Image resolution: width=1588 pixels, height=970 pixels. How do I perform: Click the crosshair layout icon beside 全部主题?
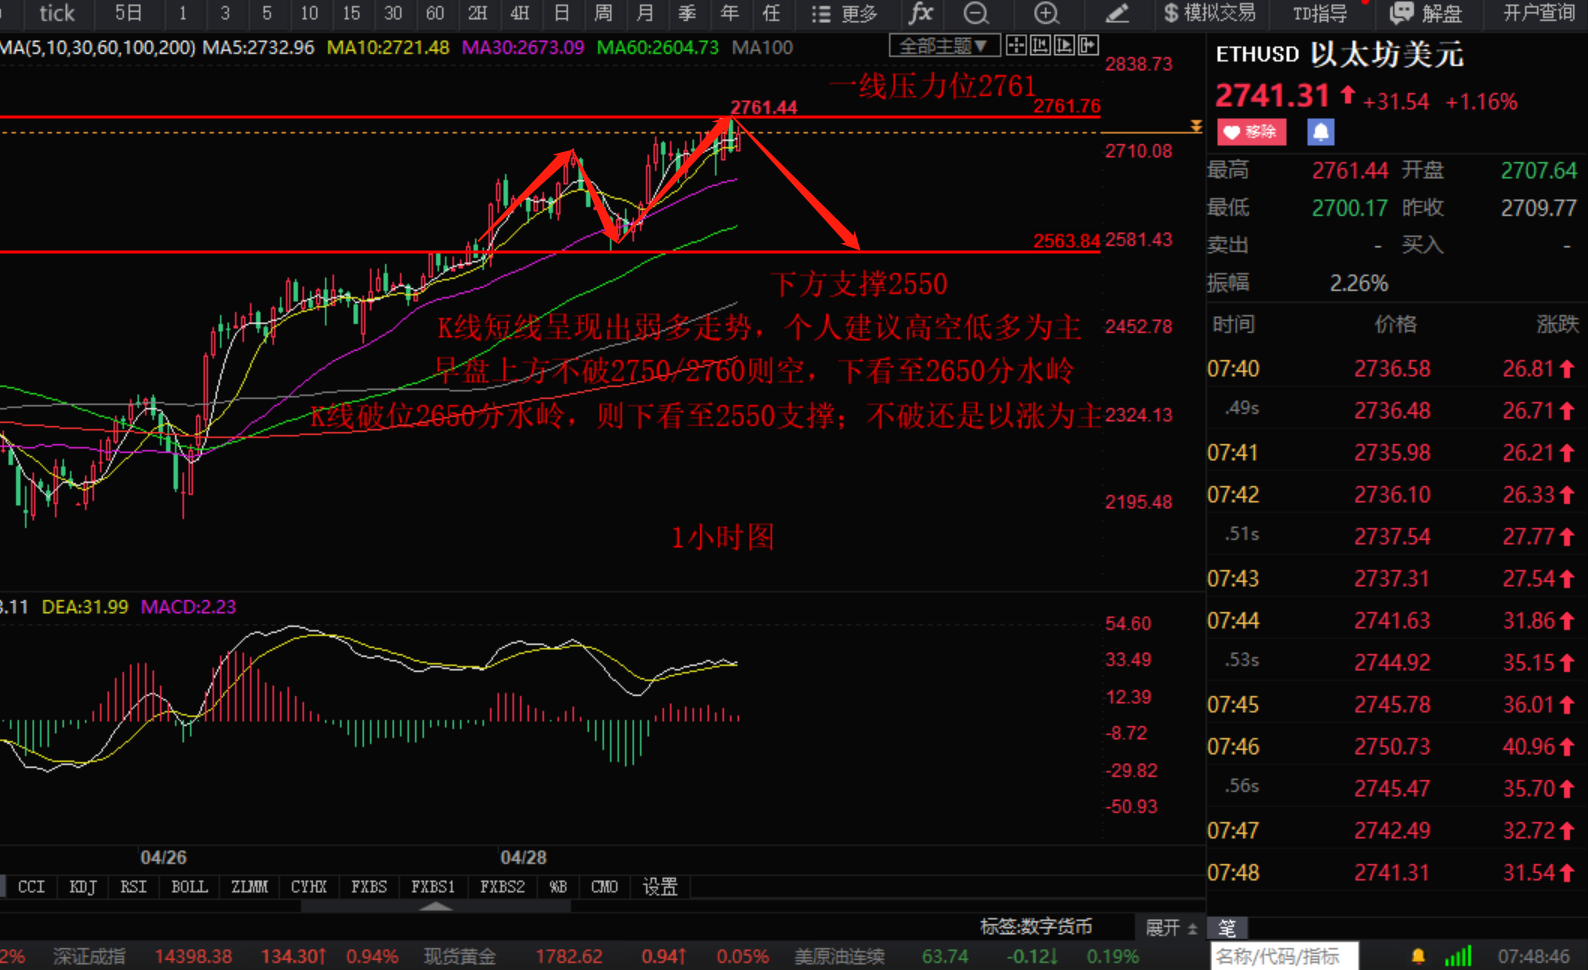click(x=1016, y=46)
